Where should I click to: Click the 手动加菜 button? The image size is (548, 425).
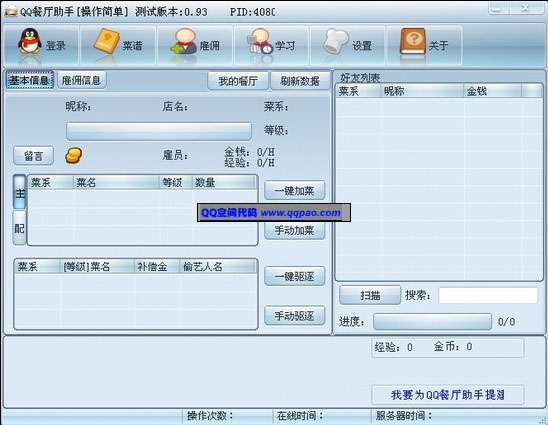tap(295, 230)
